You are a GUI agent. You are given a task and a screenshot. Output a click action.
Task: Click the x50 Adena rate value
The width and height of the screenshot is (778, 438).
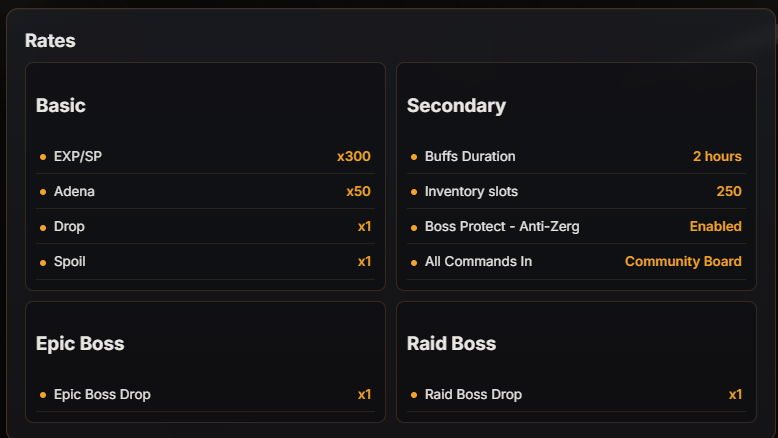[358, 191]
